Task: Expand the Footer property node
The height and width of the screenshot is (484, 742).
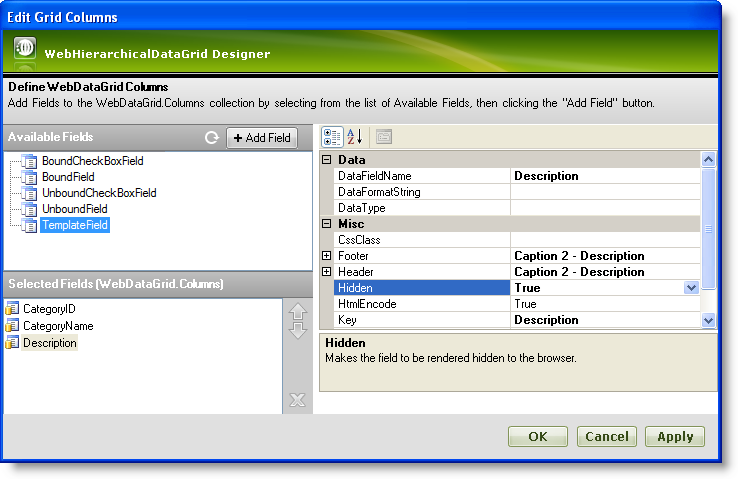Action: pyautogui.click(x=327, y=256)
